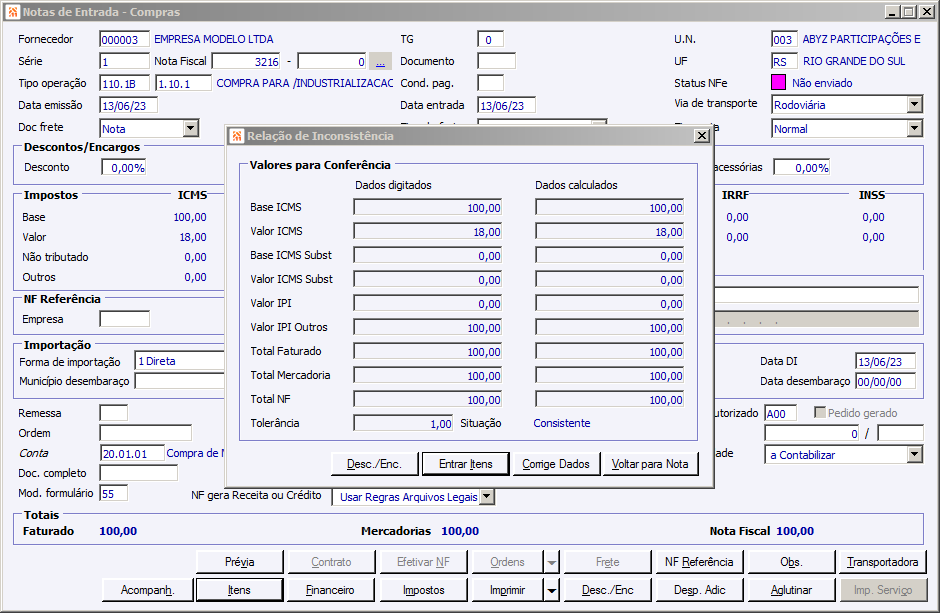Click the Financeiro button

tap(330, 590)
